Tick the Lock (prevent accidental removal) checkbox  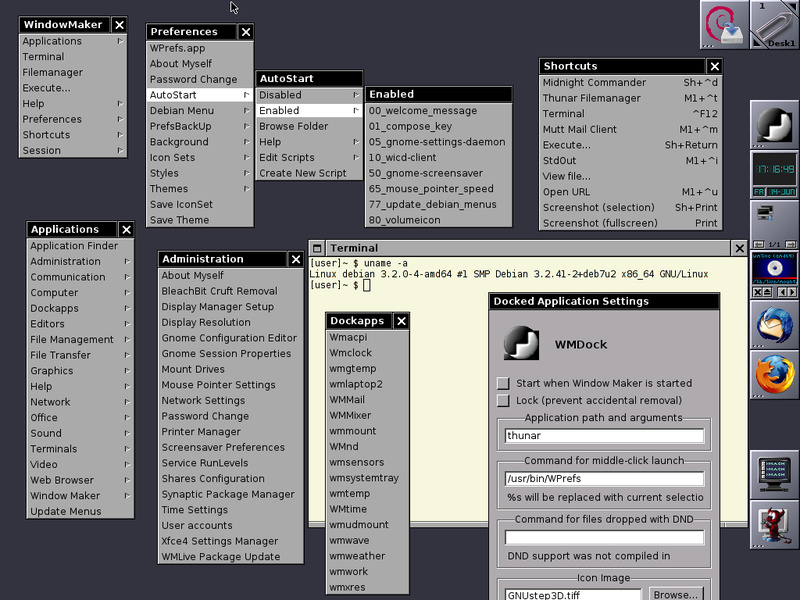pyautogui.click(x=503, y=401)
